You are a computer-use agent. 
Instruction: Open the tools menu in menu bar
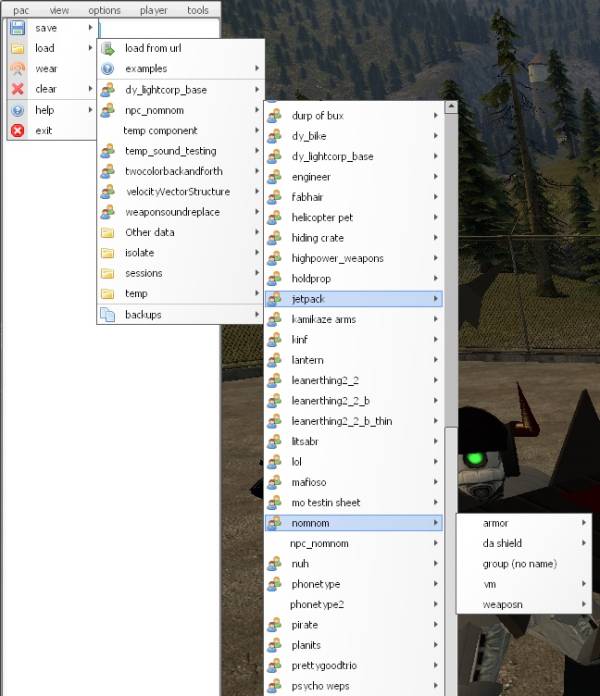pos(198,10)
